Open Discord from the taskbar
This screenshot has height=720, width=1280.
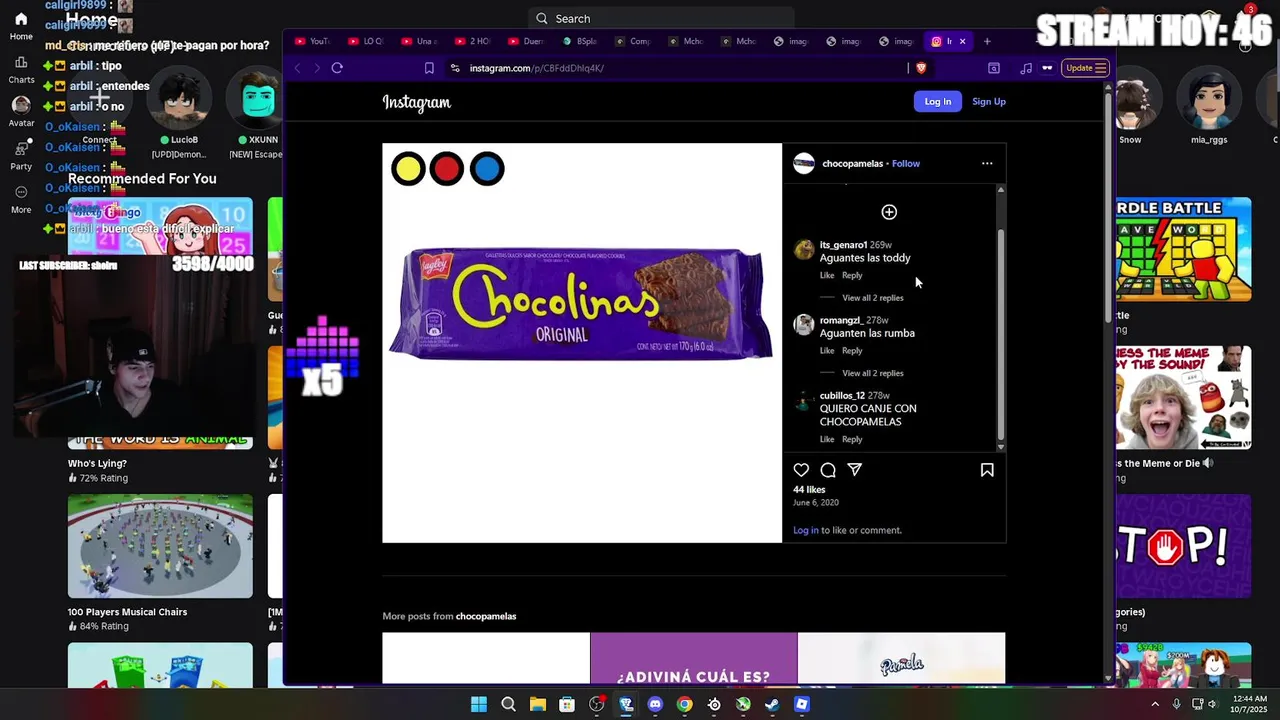click(655, 704)
